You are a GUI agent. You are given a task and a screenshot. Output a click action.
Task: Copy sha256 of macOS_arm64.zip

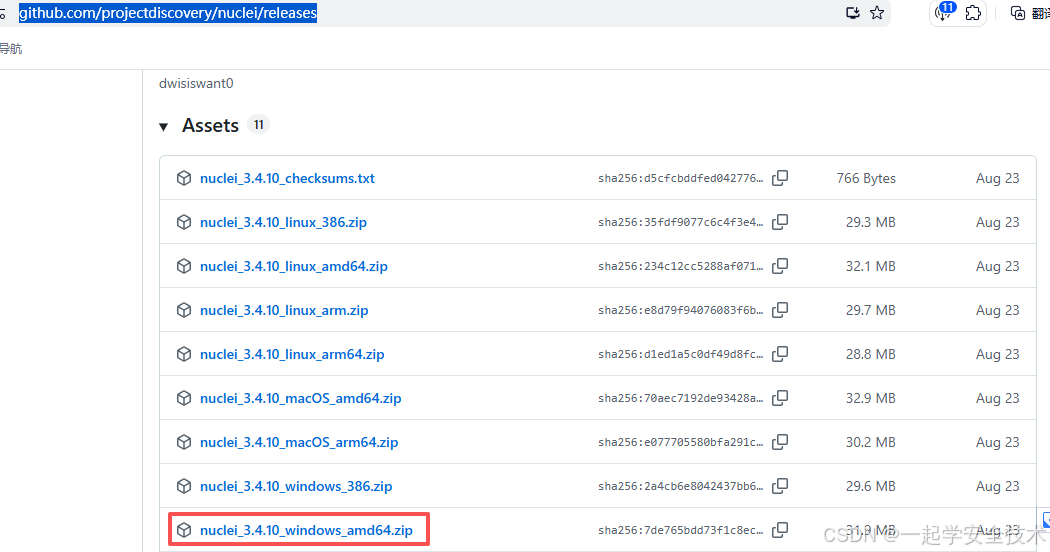780,442
